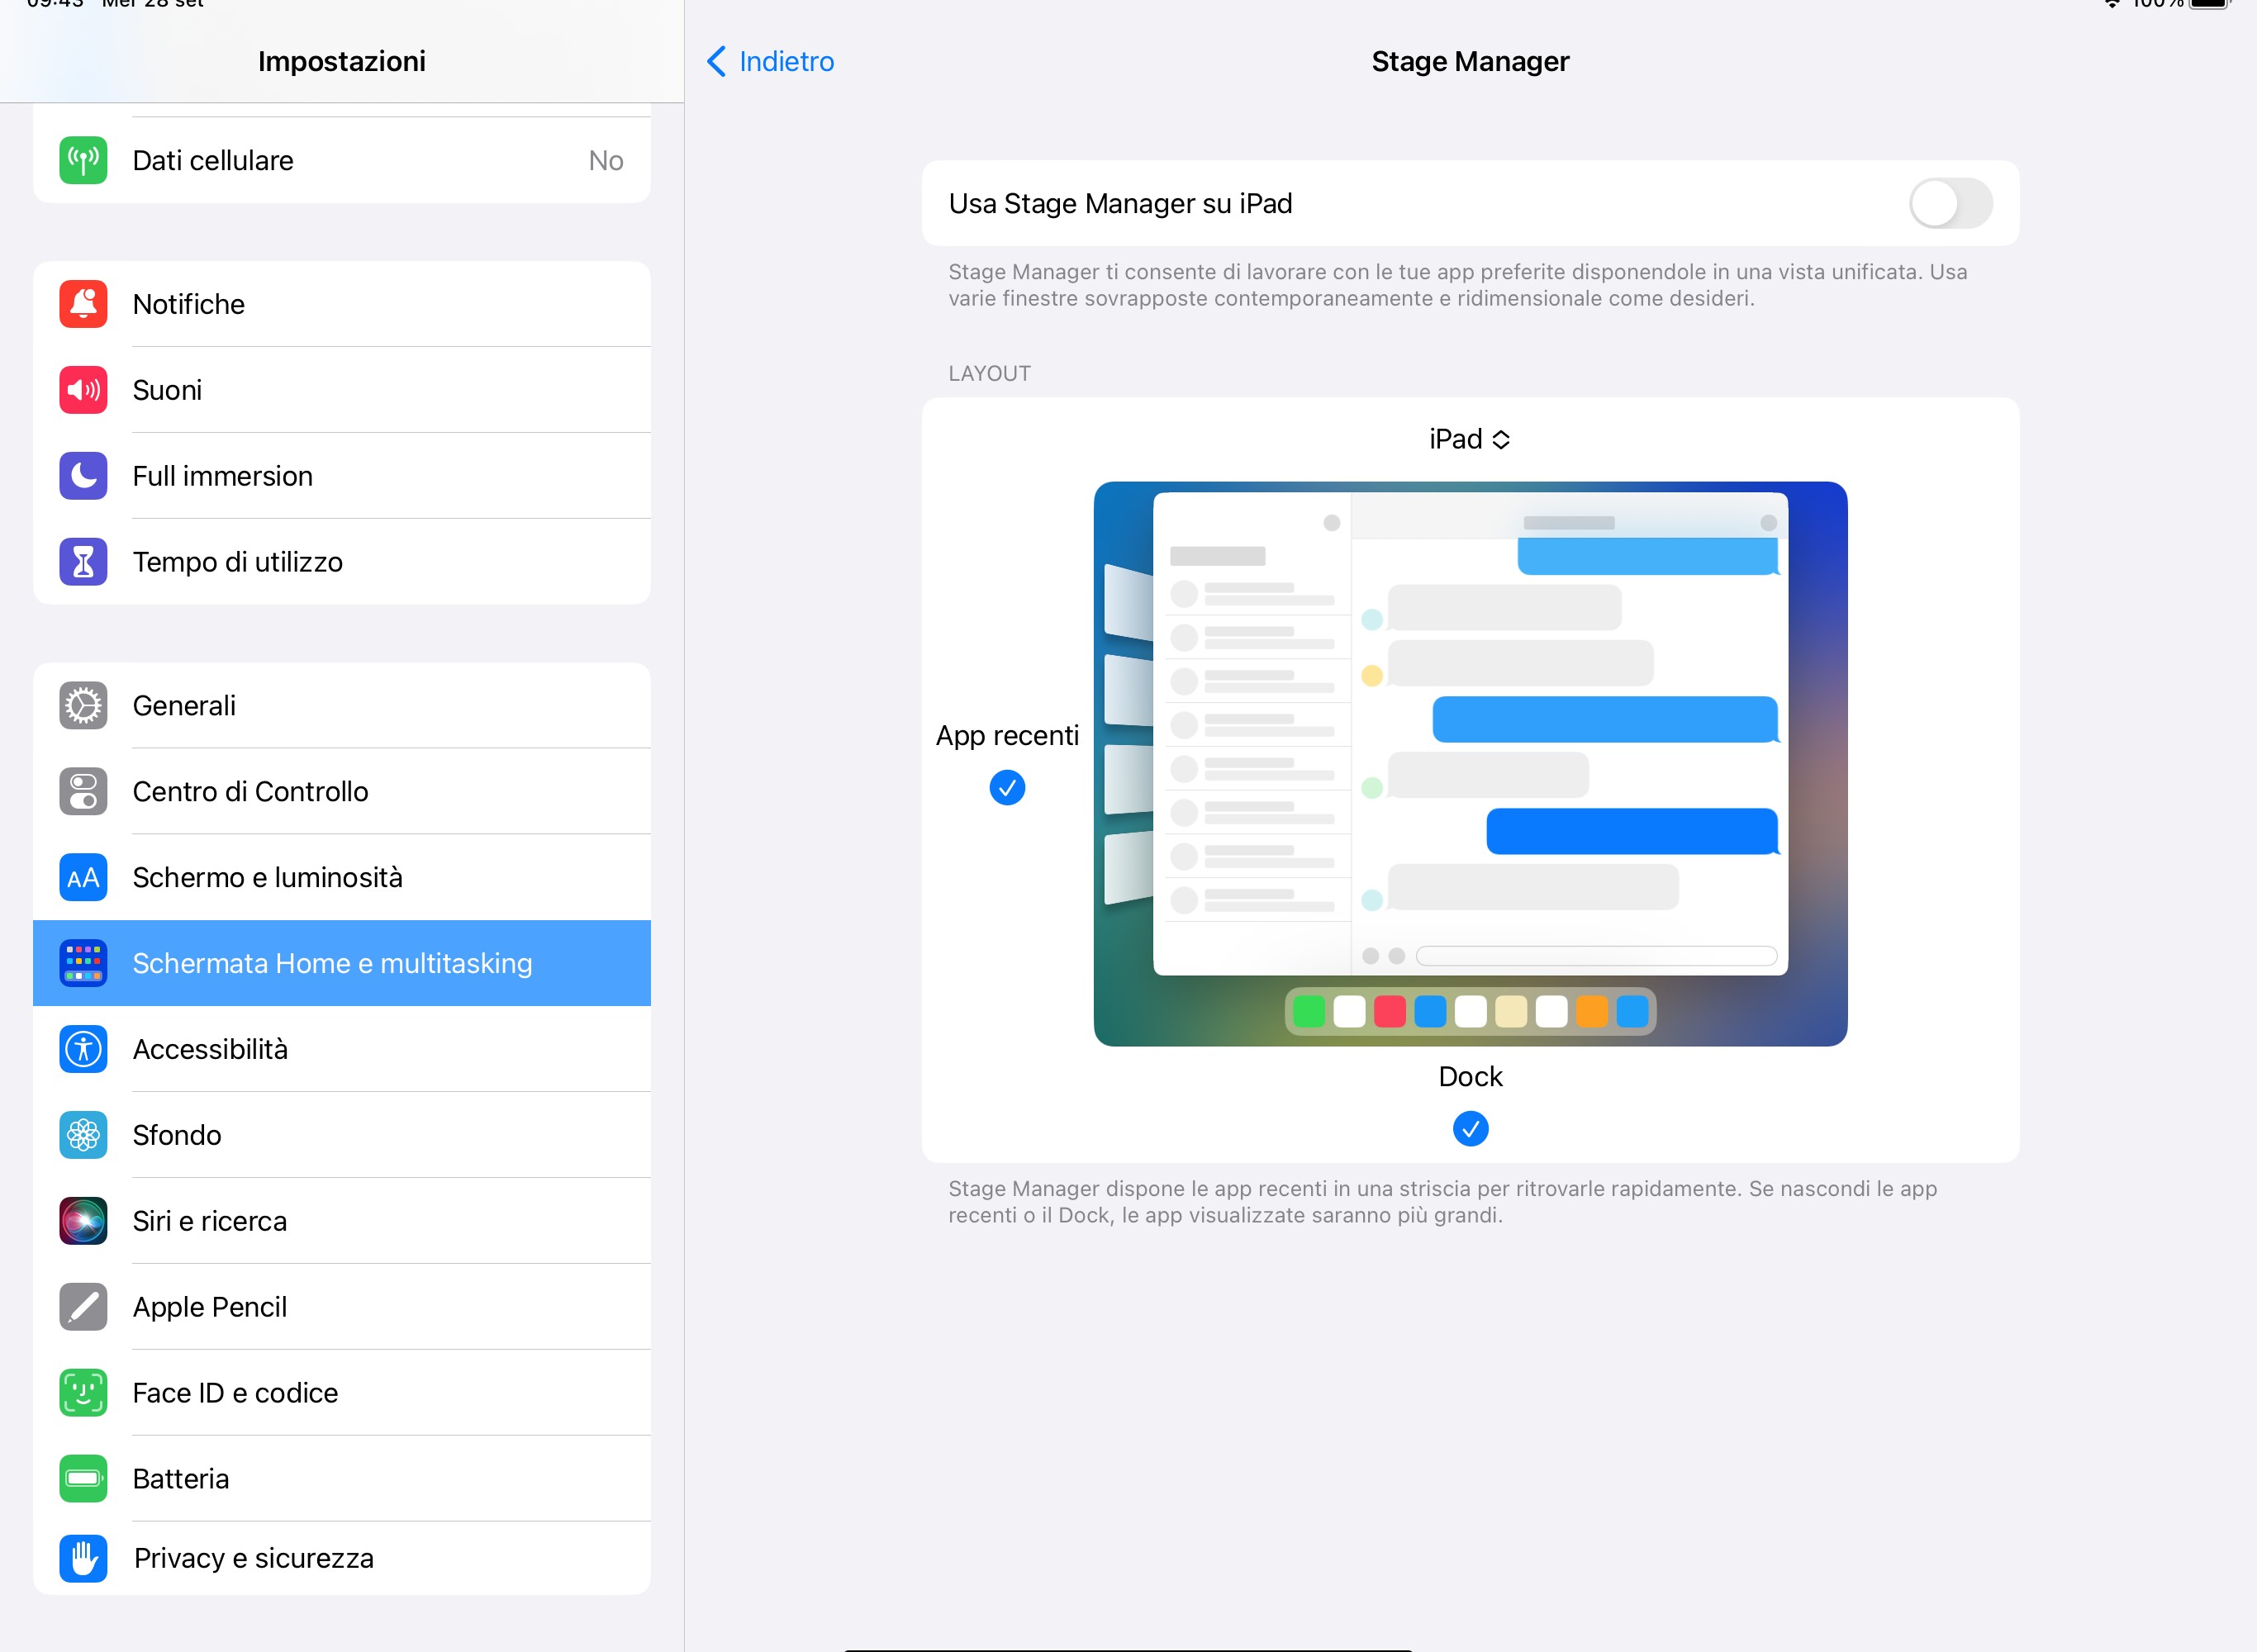Tap the Siri e ricerca icon

click(x=83, y=1221)
